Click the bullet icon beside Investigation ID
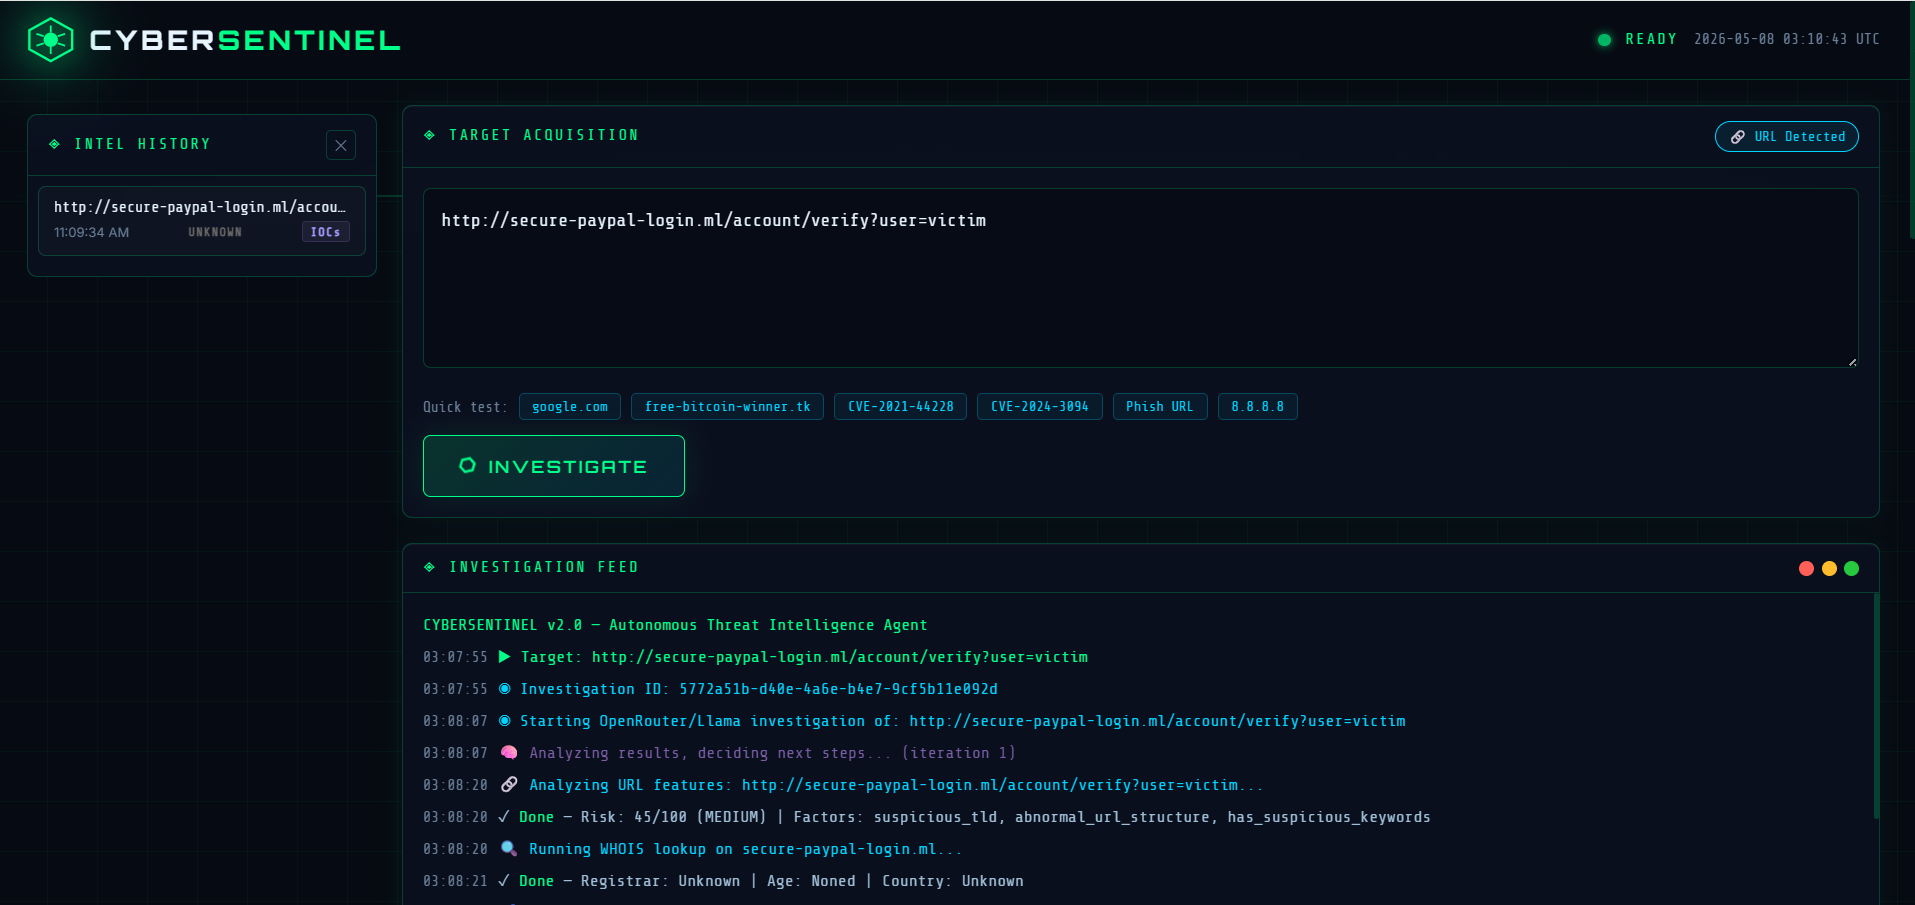Screen dimensions: 1915x905 pyautogui.click(x=505, y=689)
